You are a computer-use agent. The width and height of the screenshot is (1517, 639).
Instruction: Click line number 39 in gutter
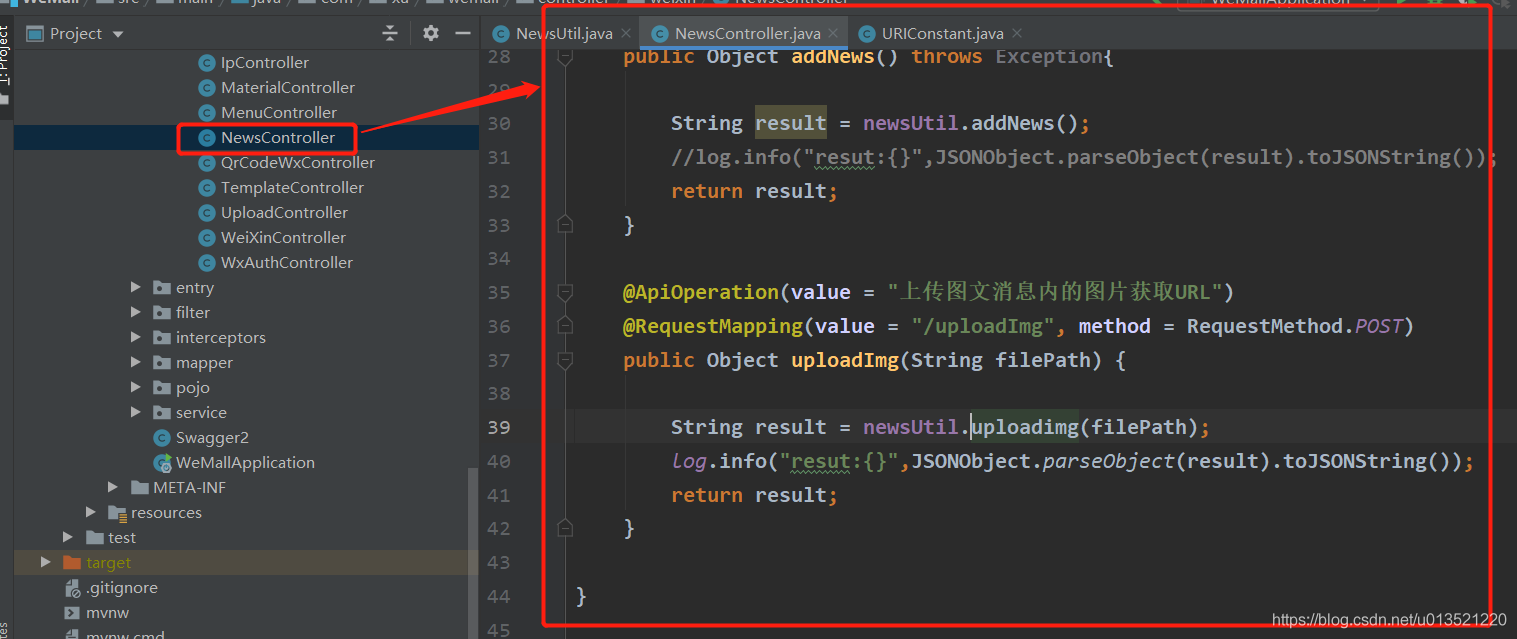[x=498, y=428]
